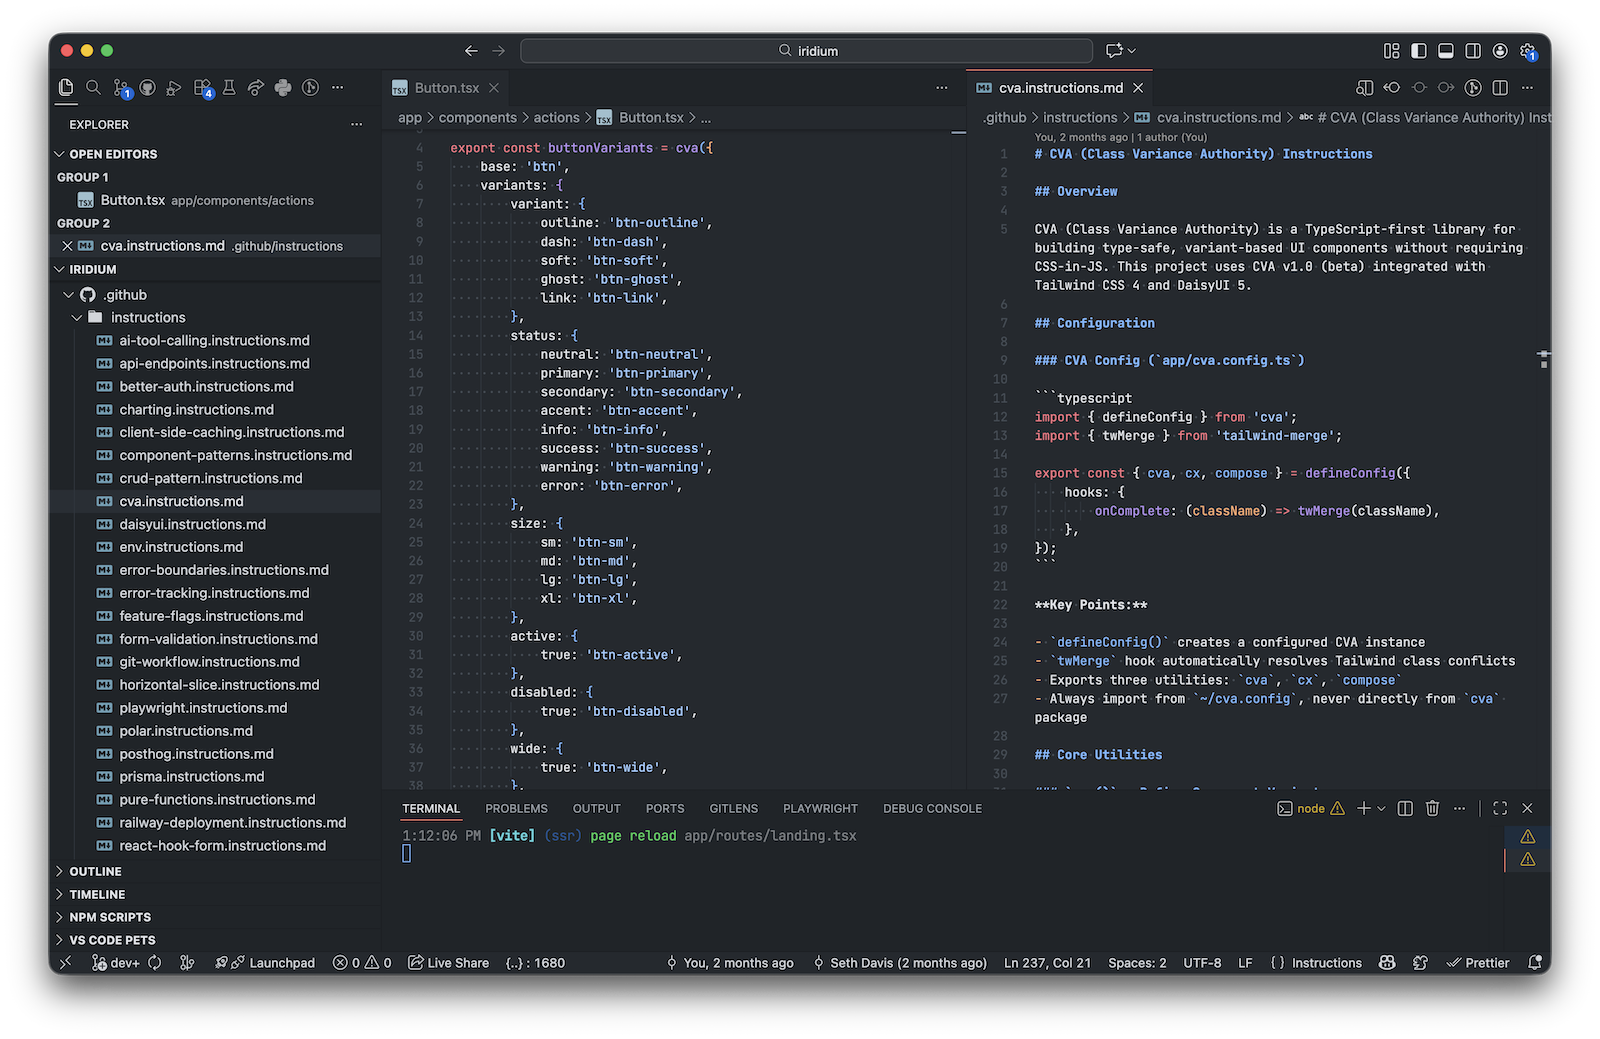Viewport: 1600px width, 1039px height.
Task: Close the cva.instructions.md tab
Action: [x=1137, y=87]
